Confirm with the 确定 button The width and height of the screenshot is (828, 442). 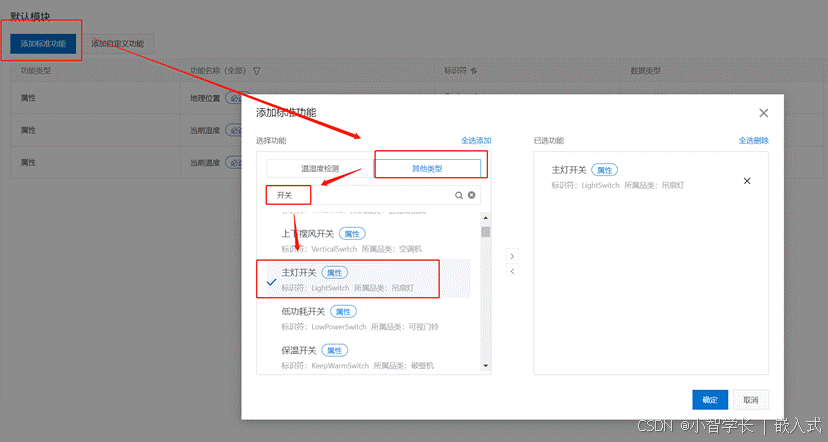pyautogui.click(x=710, y=400)
